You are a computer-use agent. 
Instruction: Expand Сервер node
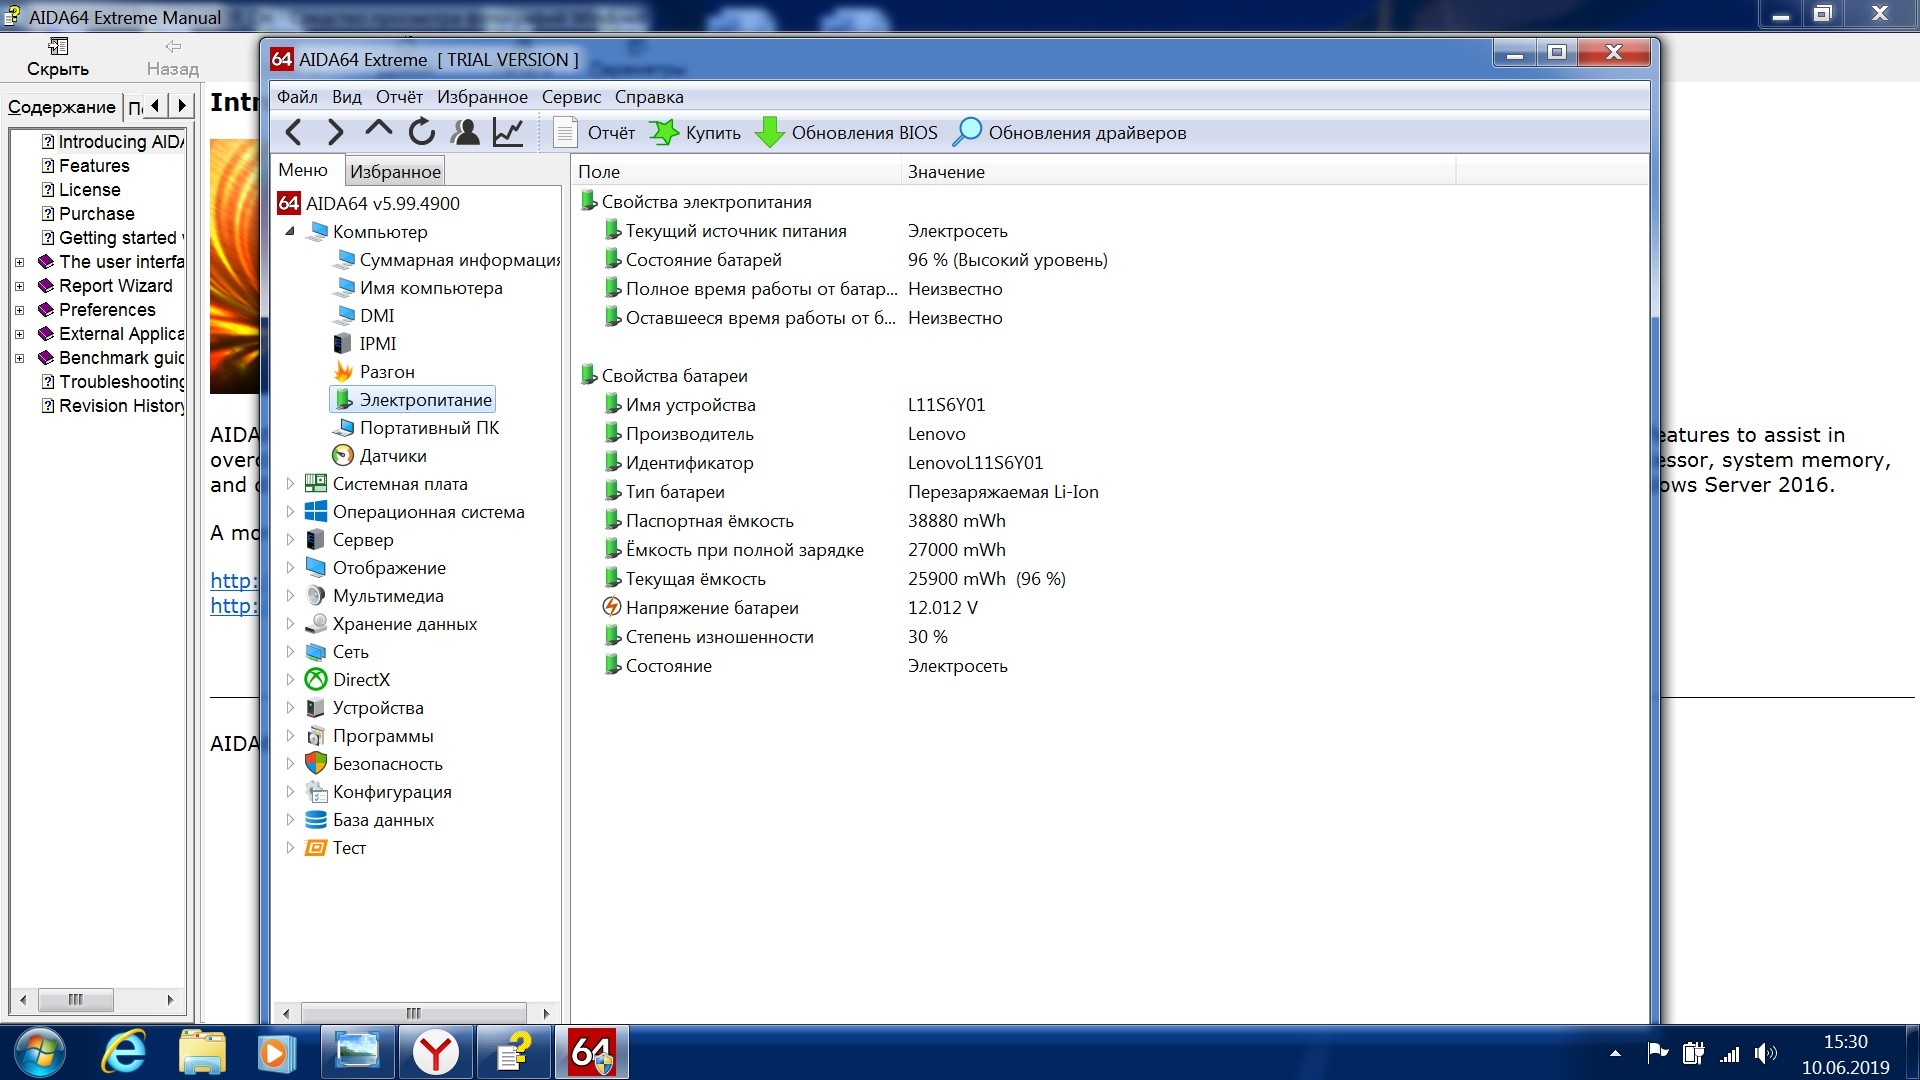click(290, 539)
